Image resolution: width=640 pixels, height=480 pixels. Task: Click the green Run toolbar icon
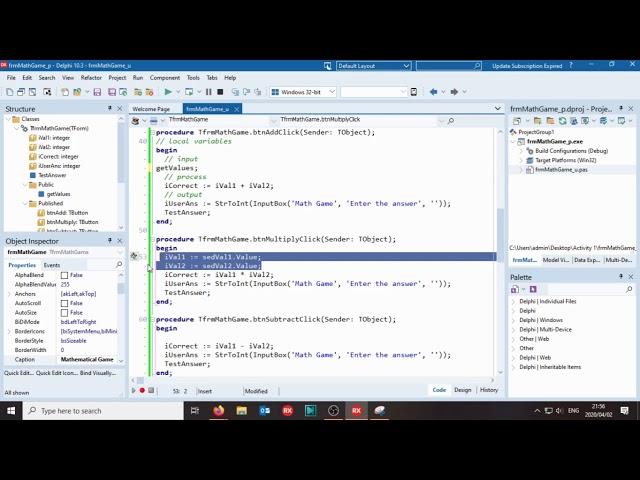[168, 92]
